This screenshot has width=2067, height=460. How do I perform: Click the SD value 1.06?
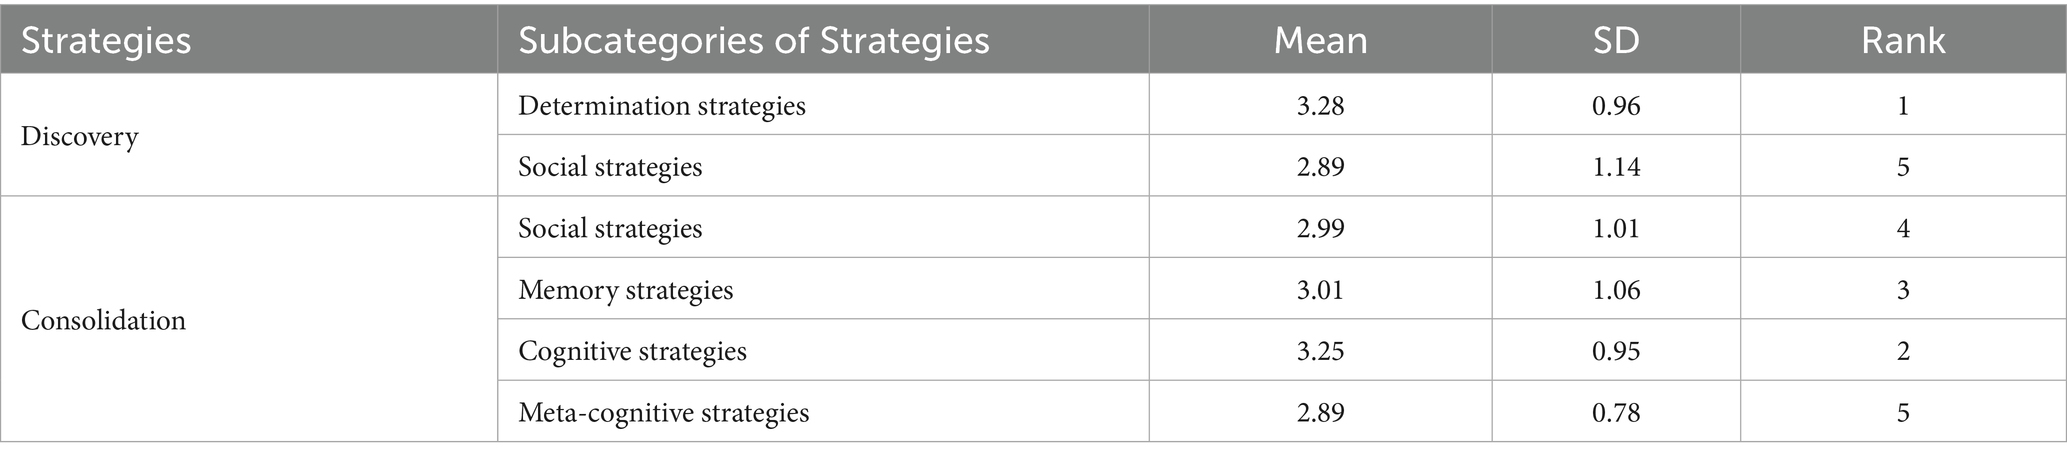[x=1616, y=290]
